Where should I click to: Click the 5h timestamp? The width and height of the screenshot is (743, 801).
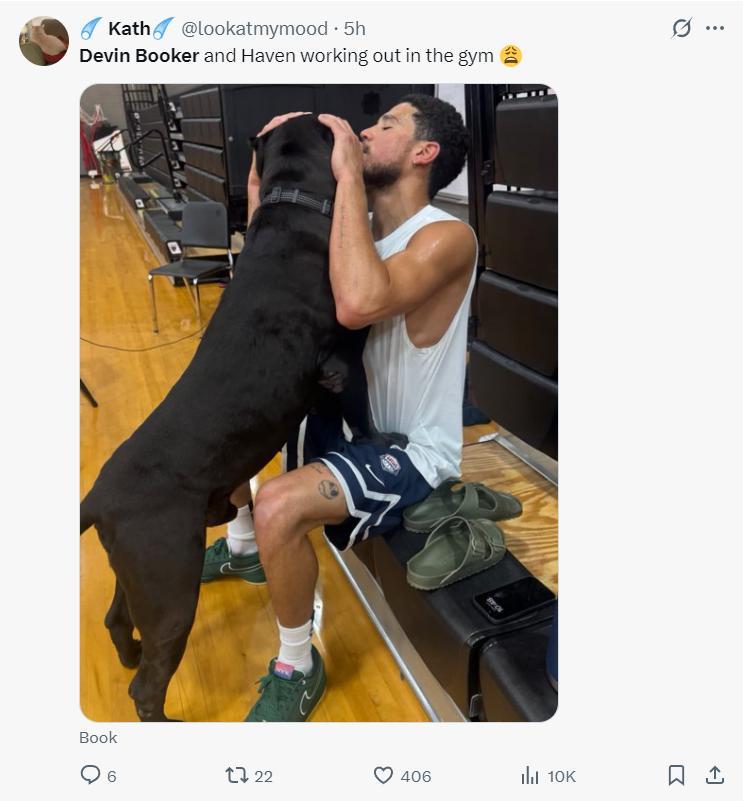[355, 28]
